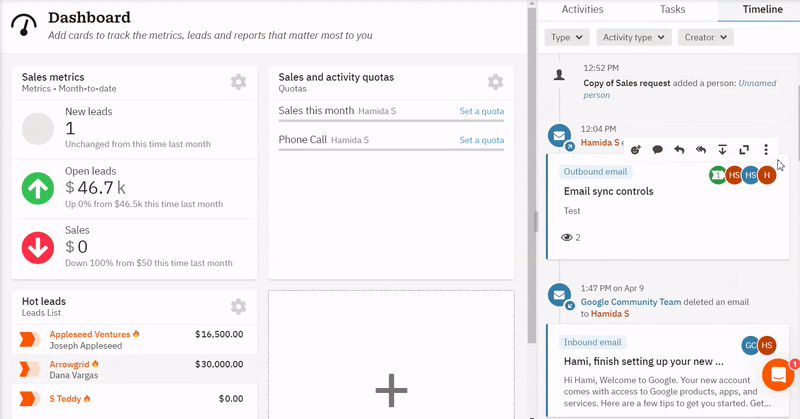Open settings gear for Sales metrics card
Screen dimensions: 800x419
238,82
